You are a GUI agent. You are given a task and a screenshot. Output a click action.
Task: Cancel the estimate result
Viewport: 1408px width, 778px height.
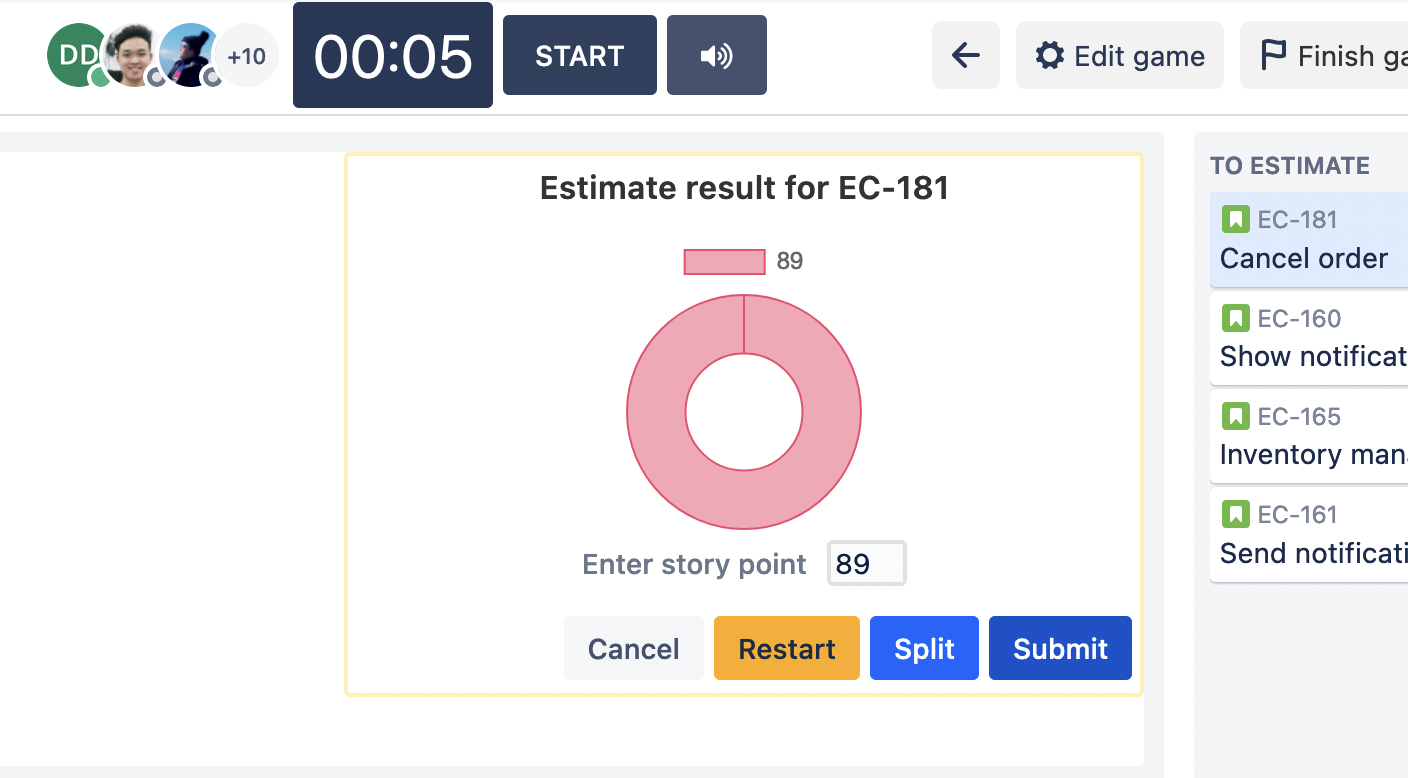(x=633, y=649)
